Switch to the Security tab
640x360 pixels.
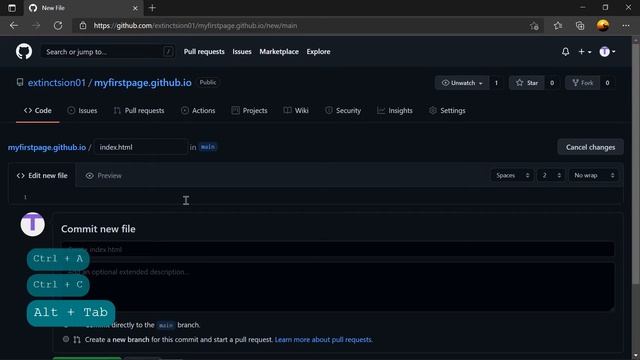(x=343, y=111)
